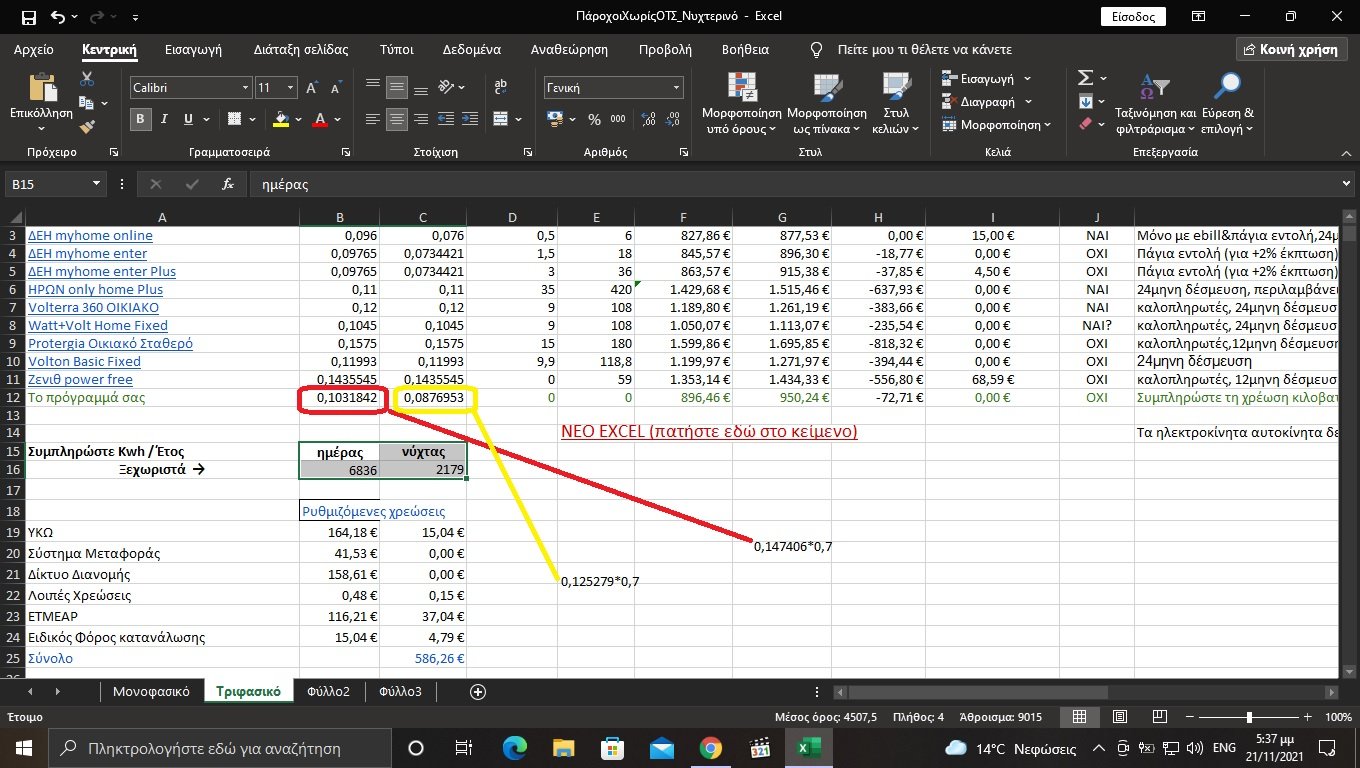Click Decrease Decimal icon
This screenshot has width=1360, height=768.
(671, 119)
